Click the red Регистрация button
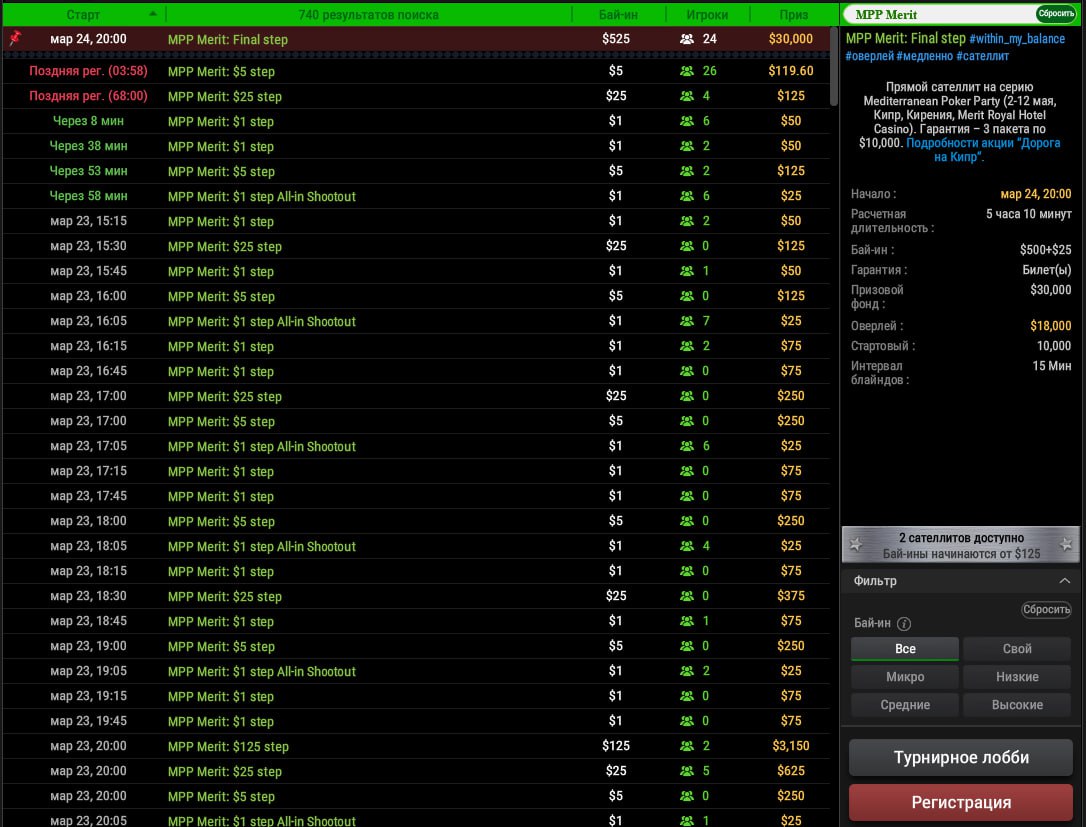The image size is (1086, 827). coord(961,802)
